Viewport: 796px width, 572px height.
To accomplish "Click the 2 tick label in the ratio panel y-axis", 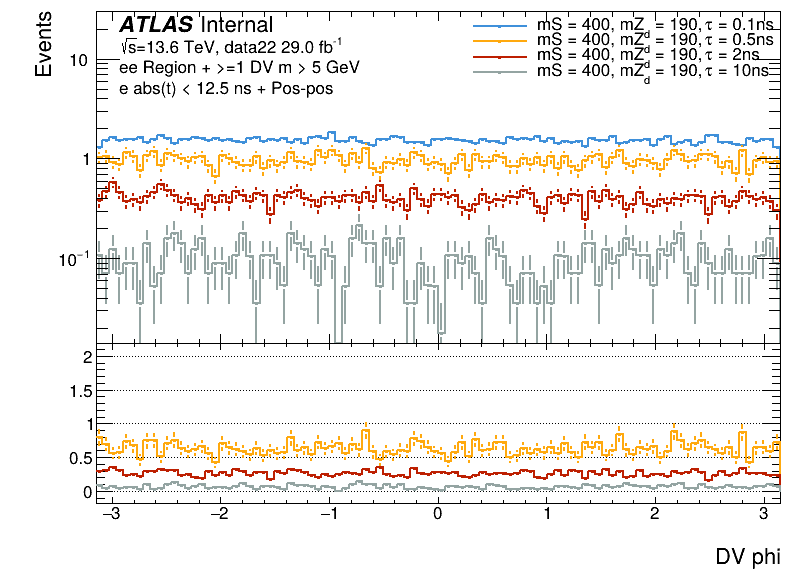I will 88,357.
